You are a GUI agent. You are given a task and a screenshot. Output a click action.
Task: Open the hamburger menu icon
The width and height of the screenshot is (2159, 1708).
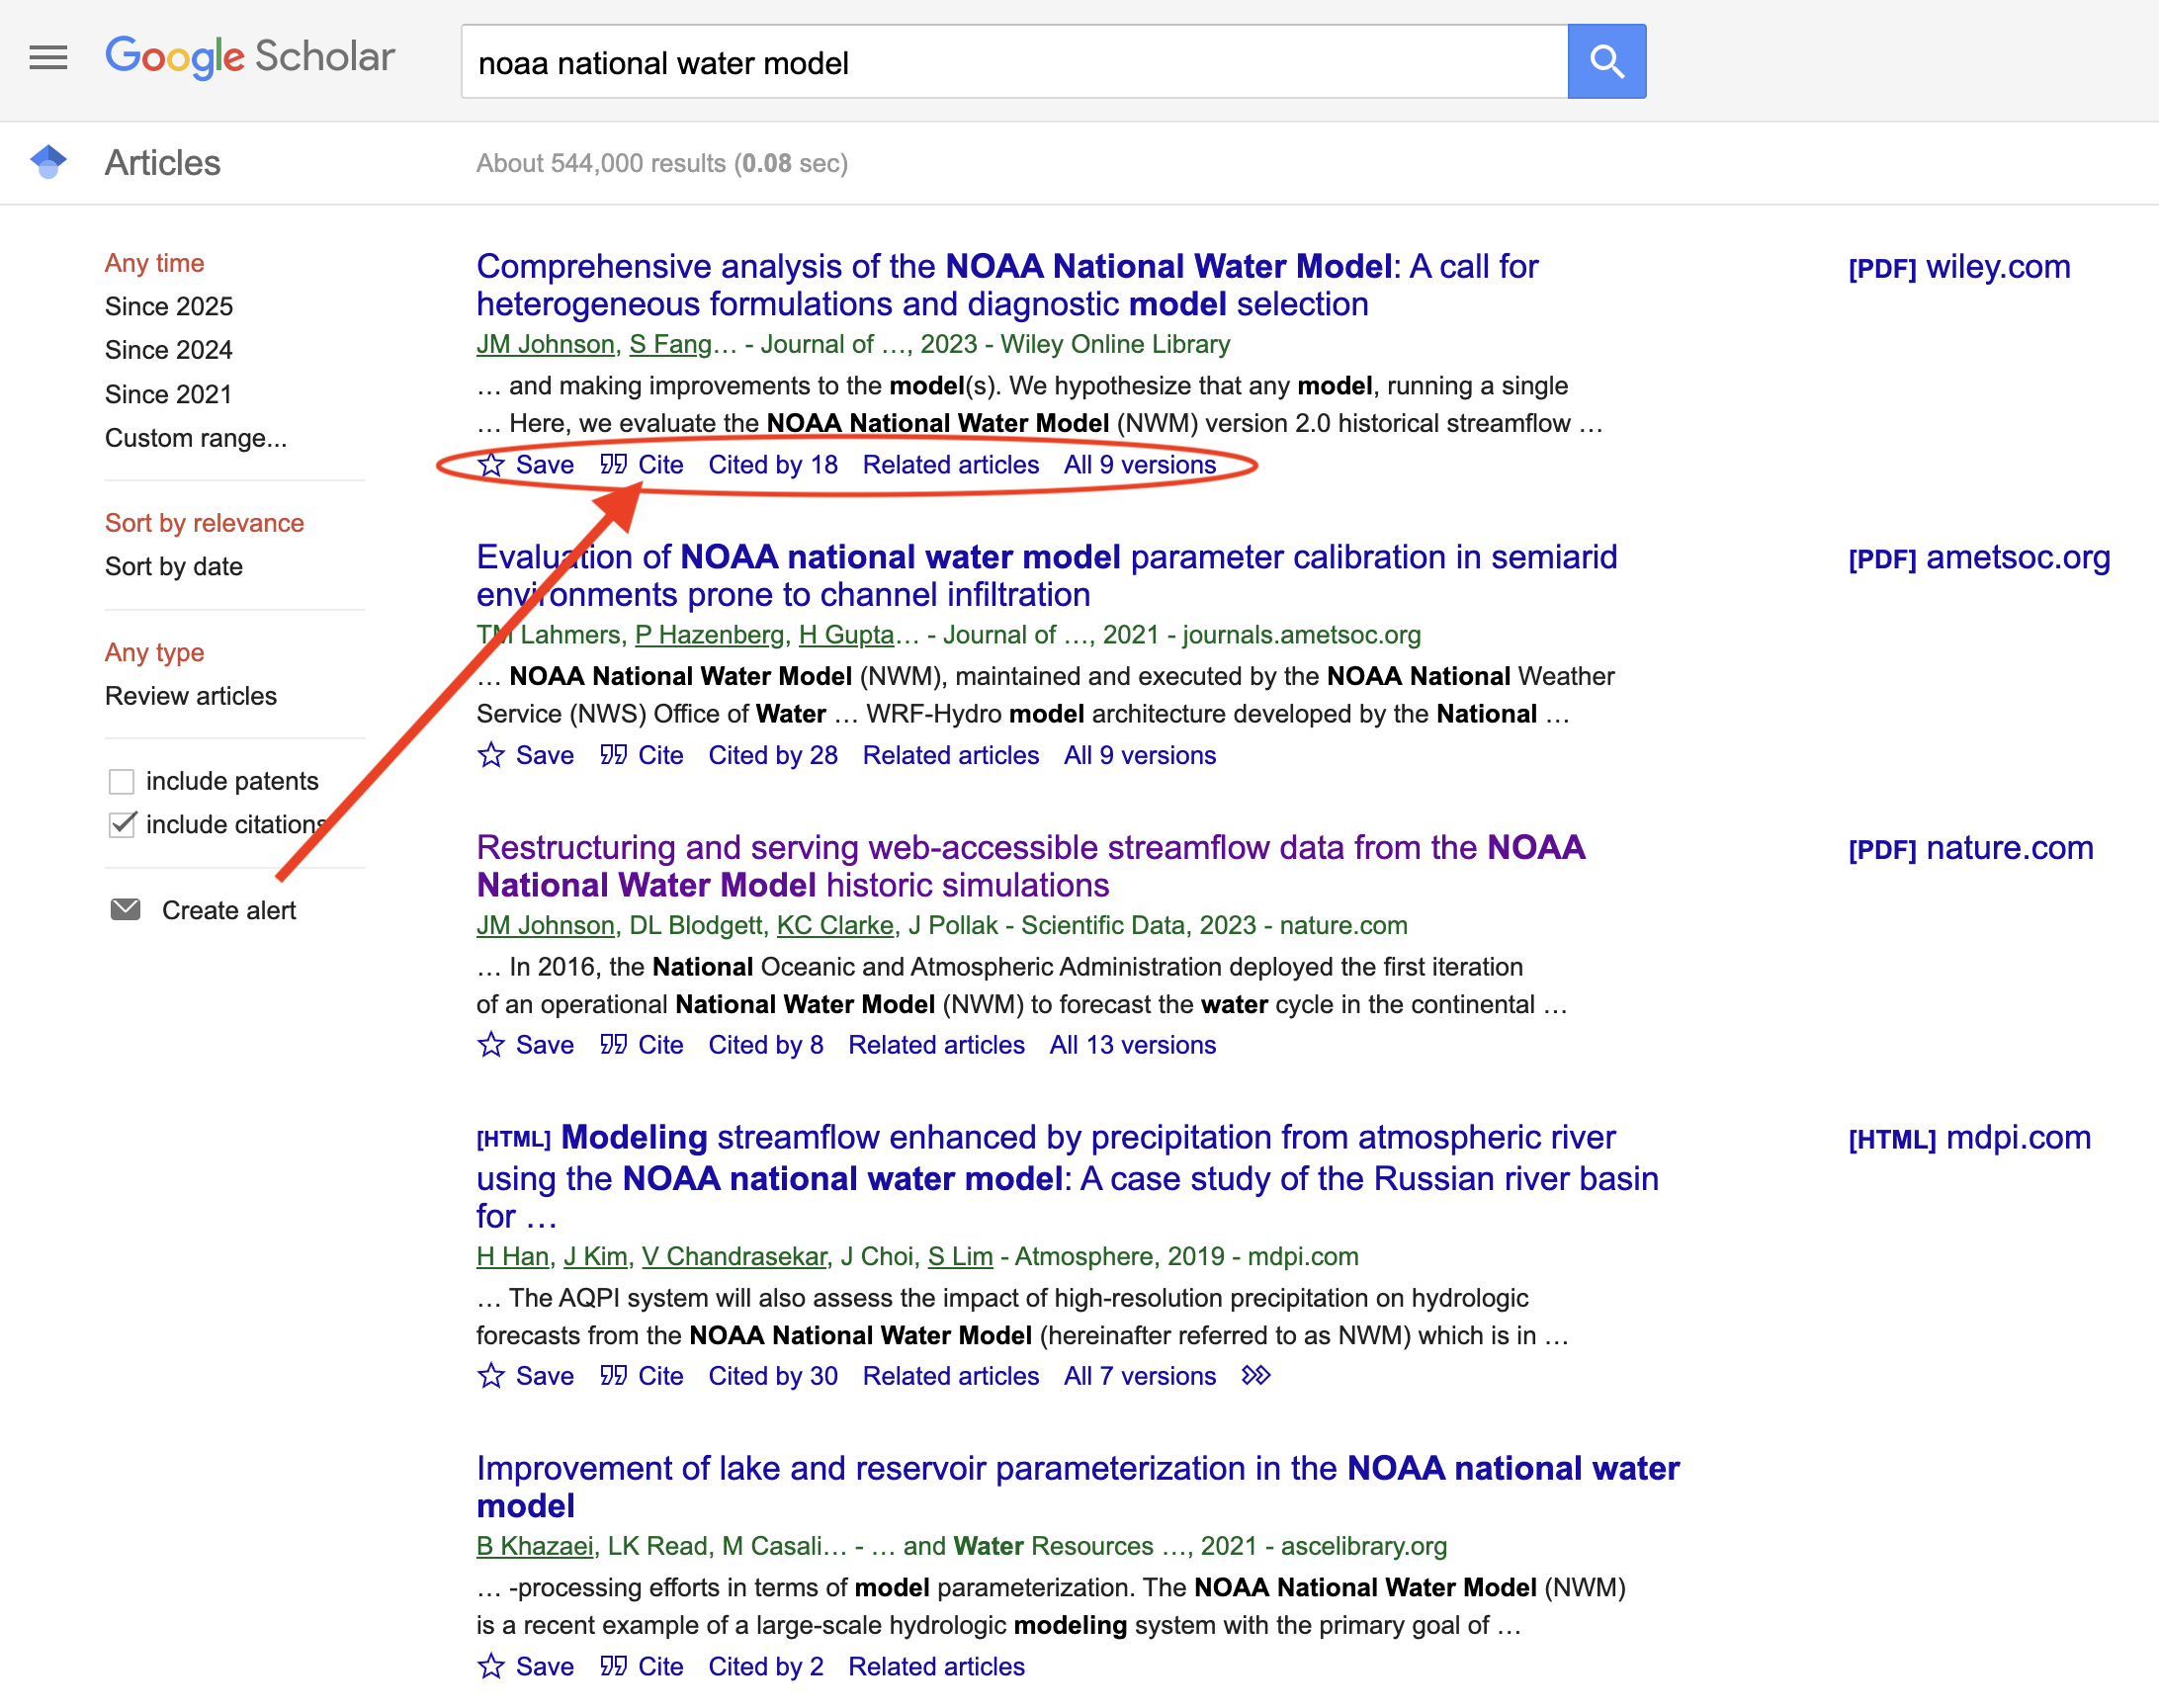click(48, 58)
